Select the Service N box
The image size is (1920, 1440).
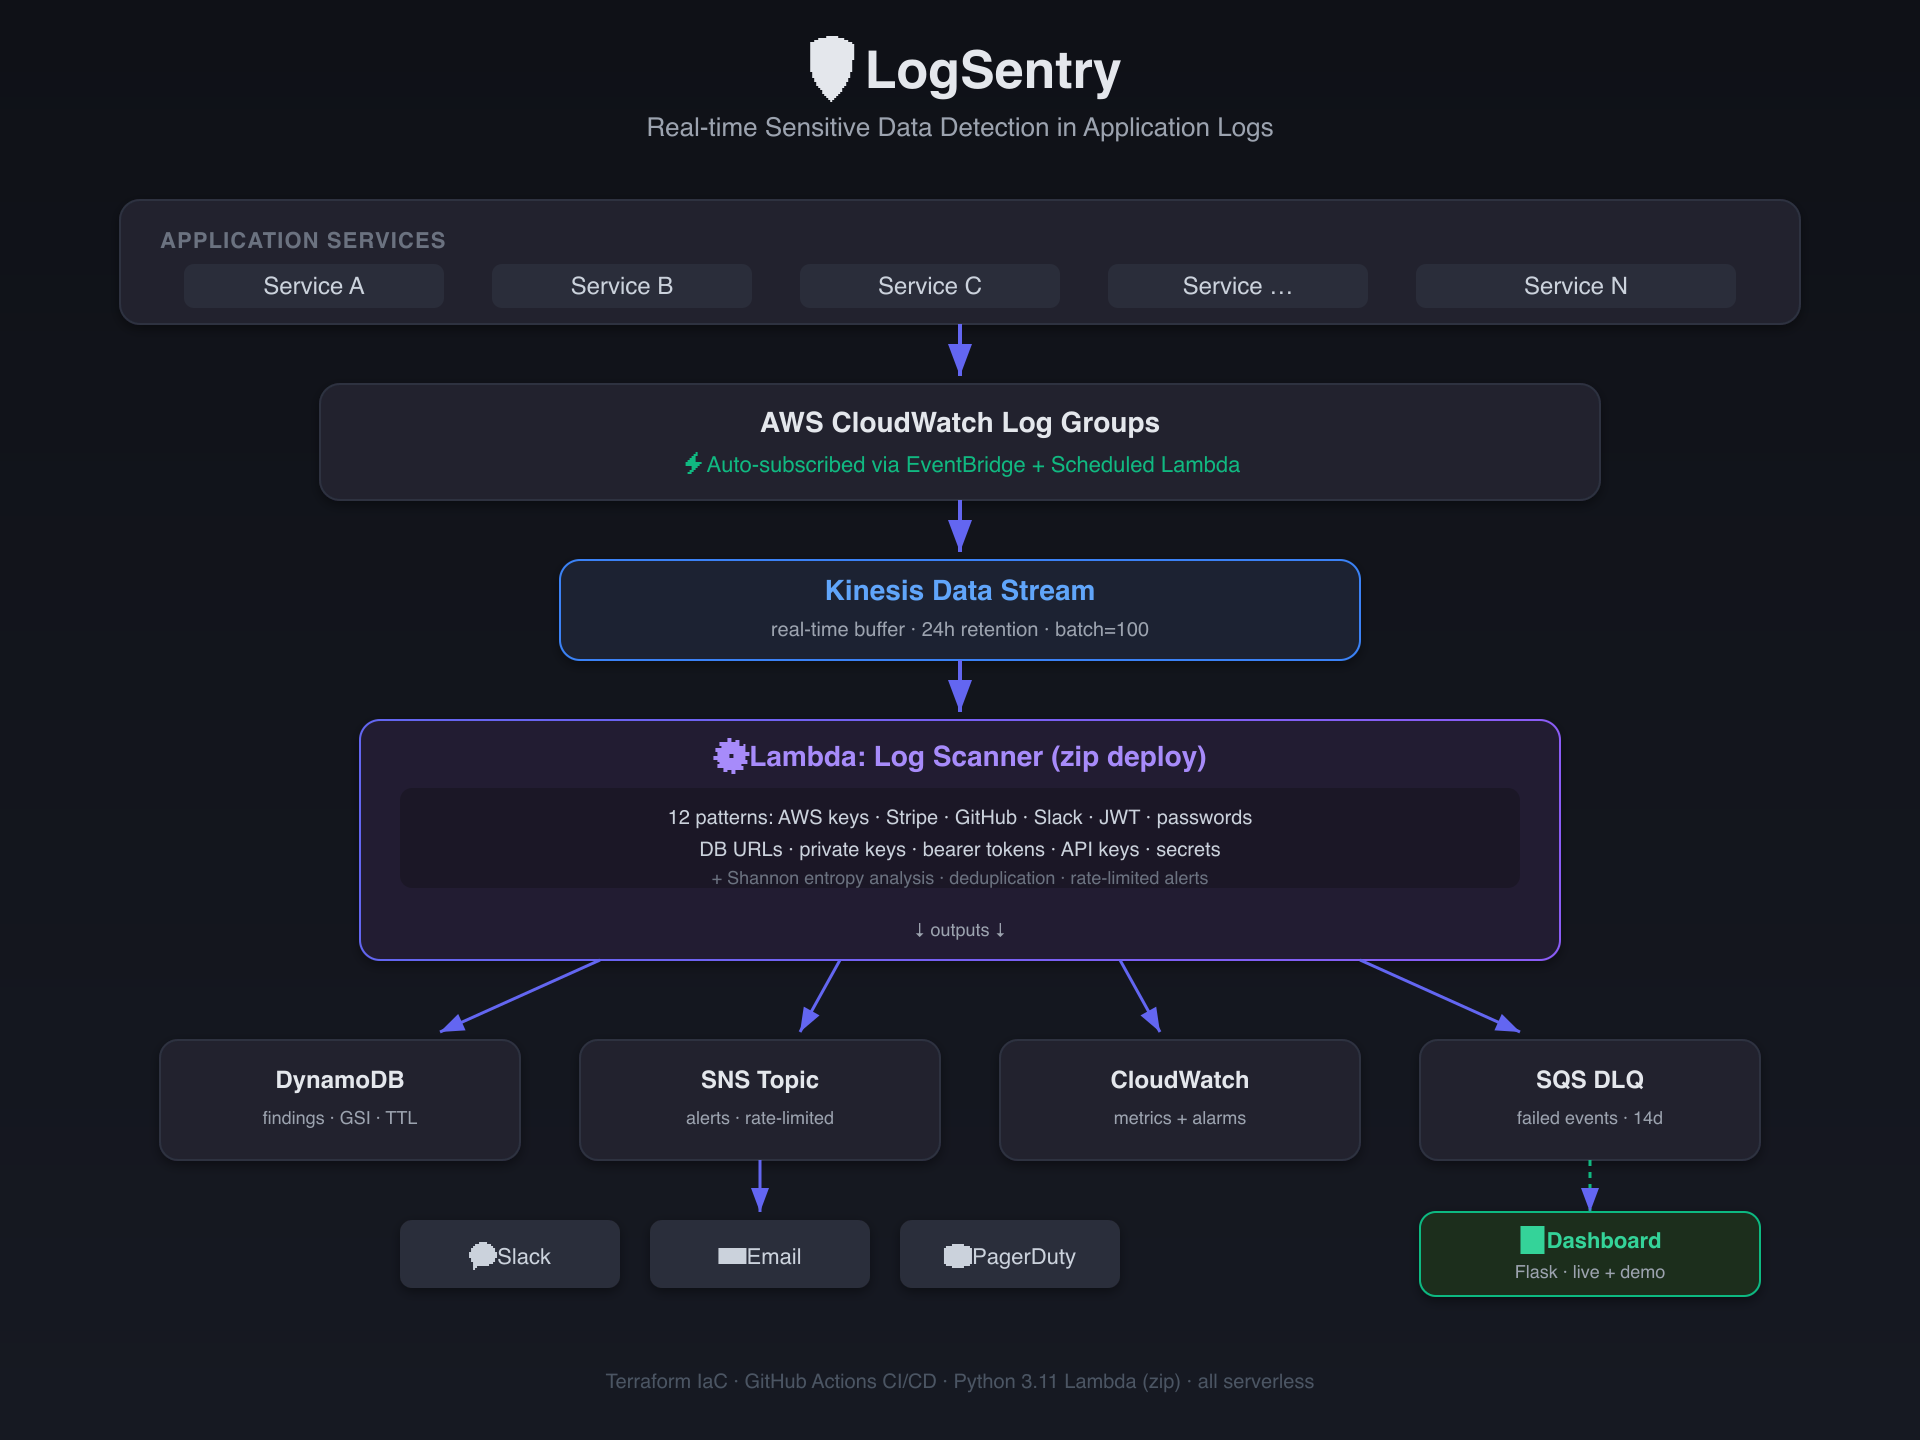1576,286
